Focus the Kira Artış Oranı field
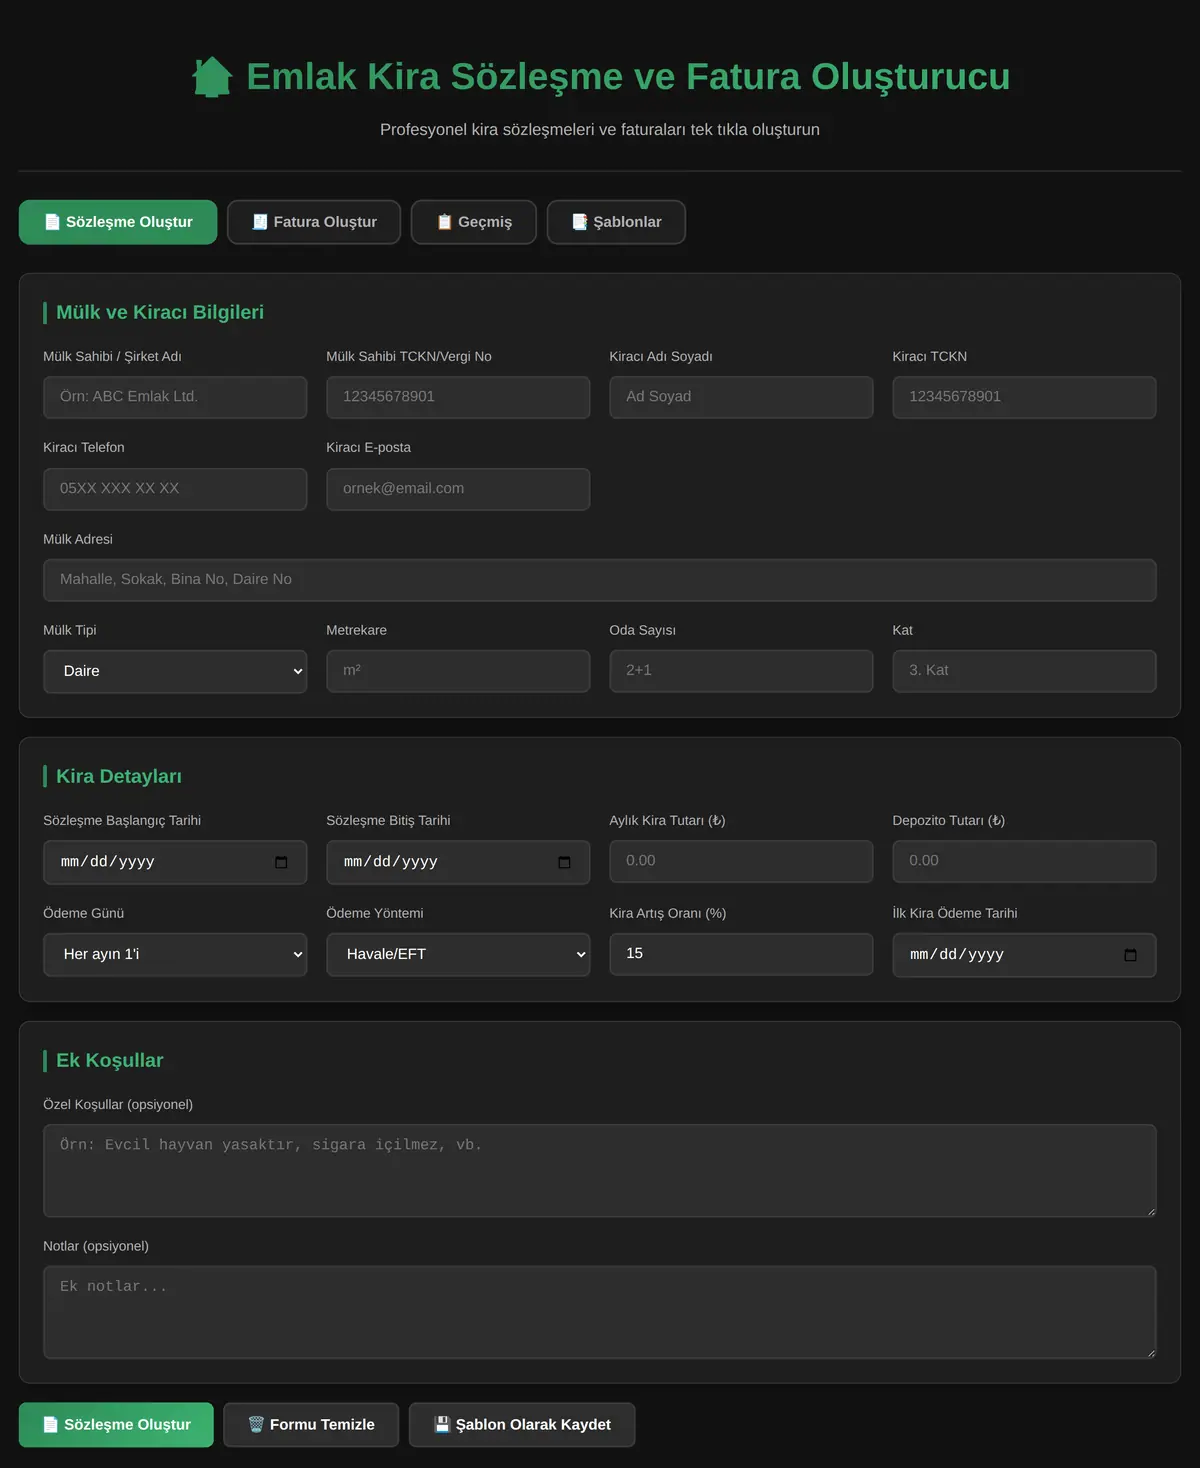 pyautogui.click(x=741, y=954)
